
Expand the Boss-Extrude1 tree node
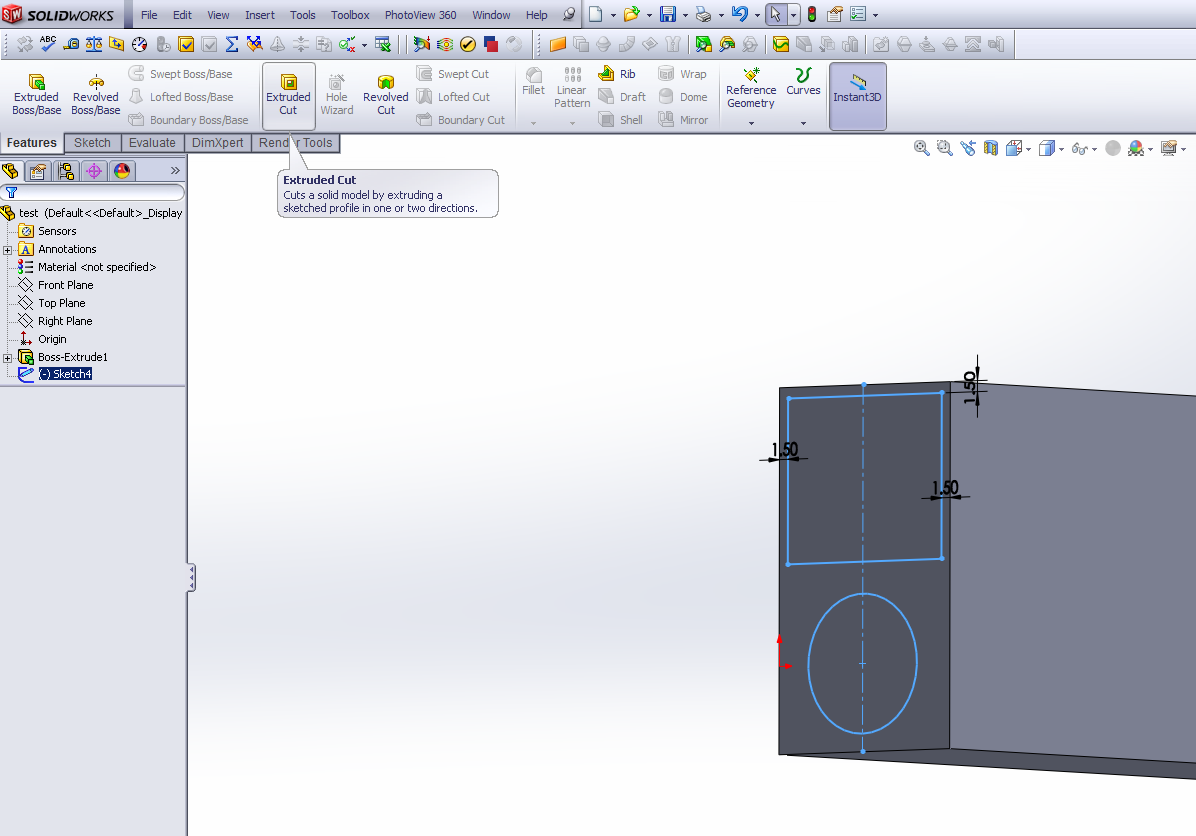tap(8, 357)
